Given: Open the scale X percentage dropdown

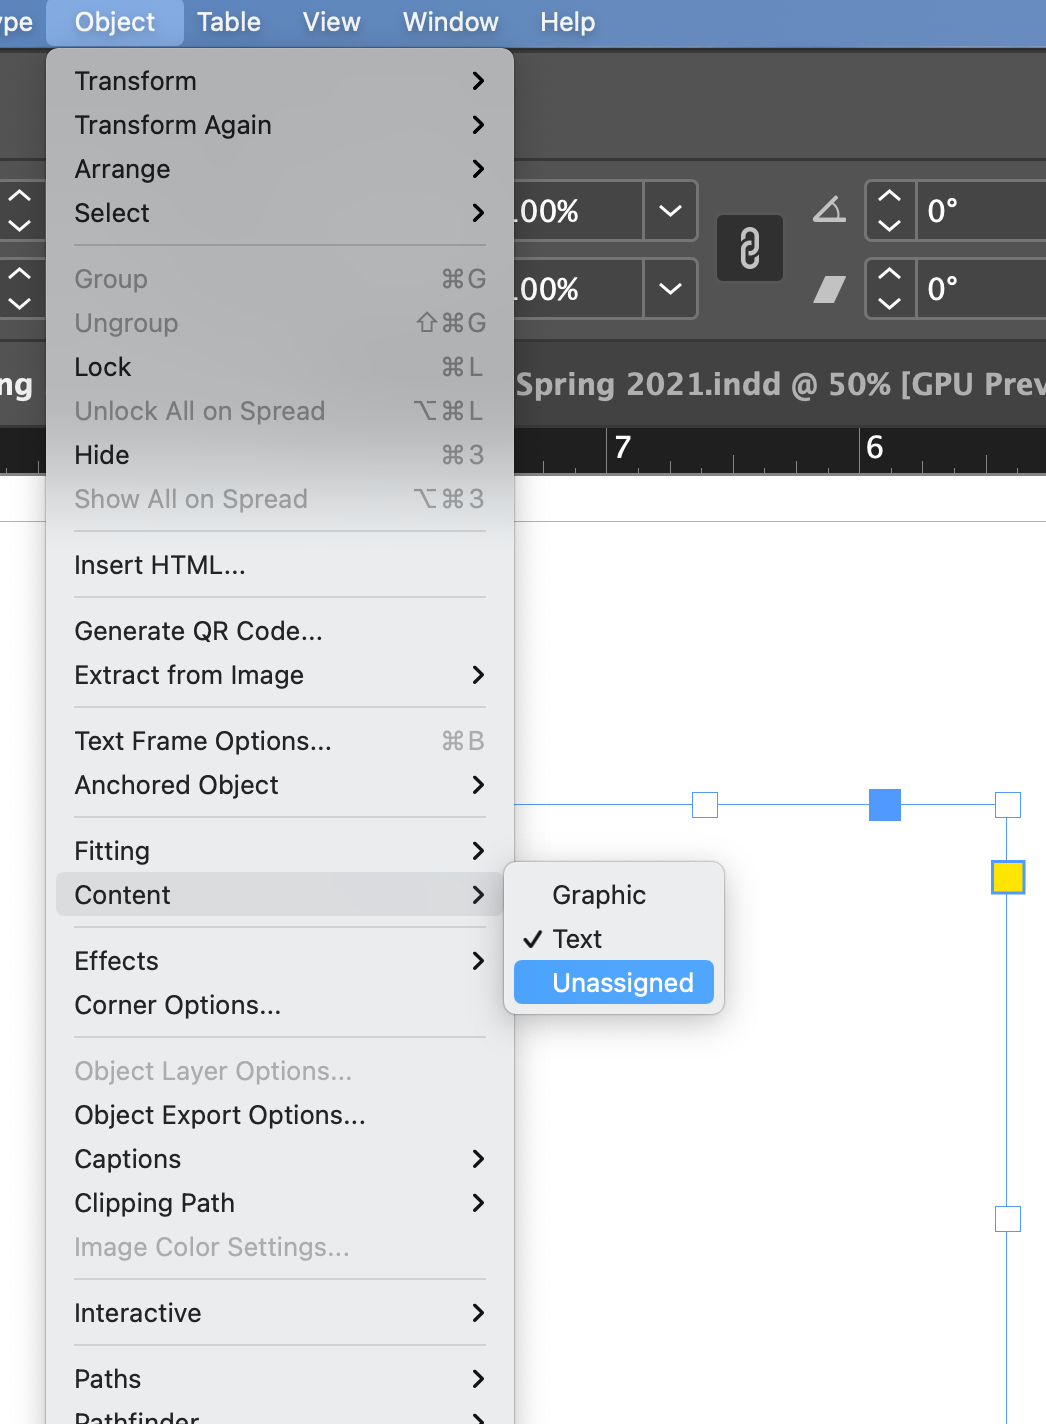Looking at the screenshot, I should (x=669, y=211).
